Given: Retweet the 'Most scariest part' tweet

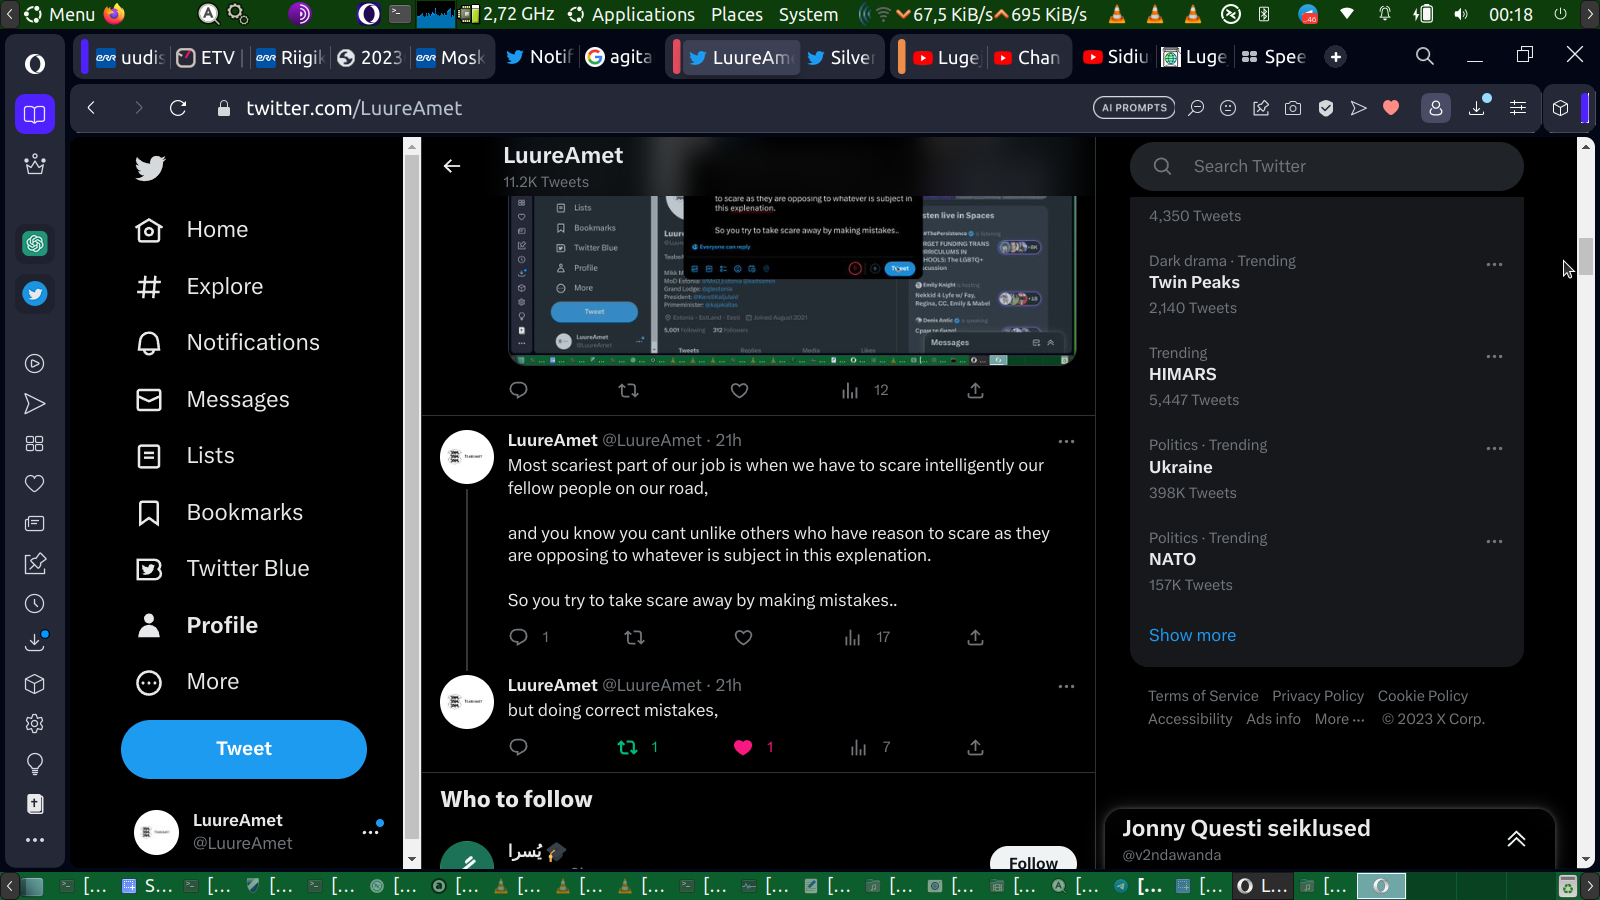Looking at the screenshot, I should pyautogui.click(x=634, y=637).
